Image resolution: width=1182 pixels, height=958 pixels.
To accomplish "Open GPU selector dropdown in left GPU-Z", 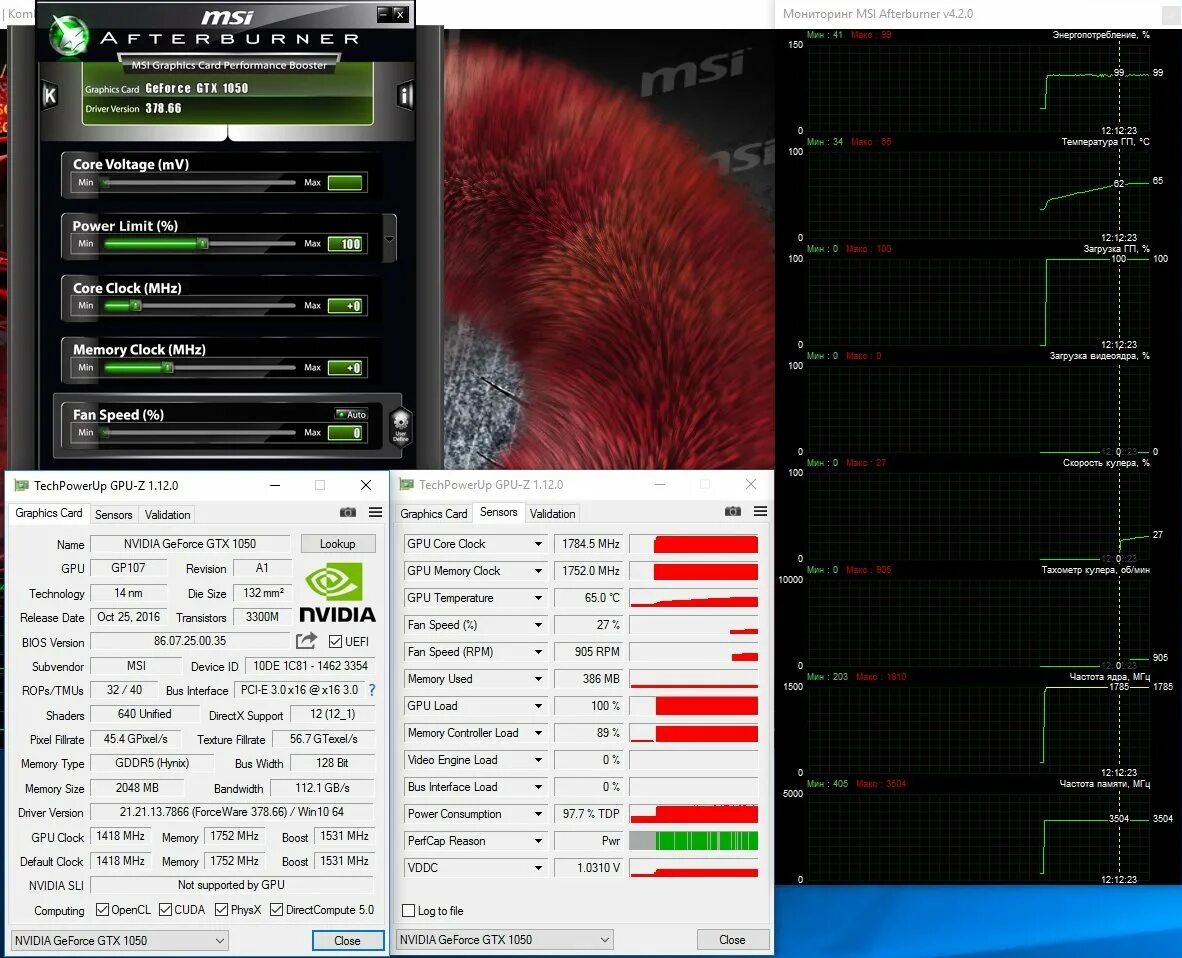I will click(x=119, y=941).
